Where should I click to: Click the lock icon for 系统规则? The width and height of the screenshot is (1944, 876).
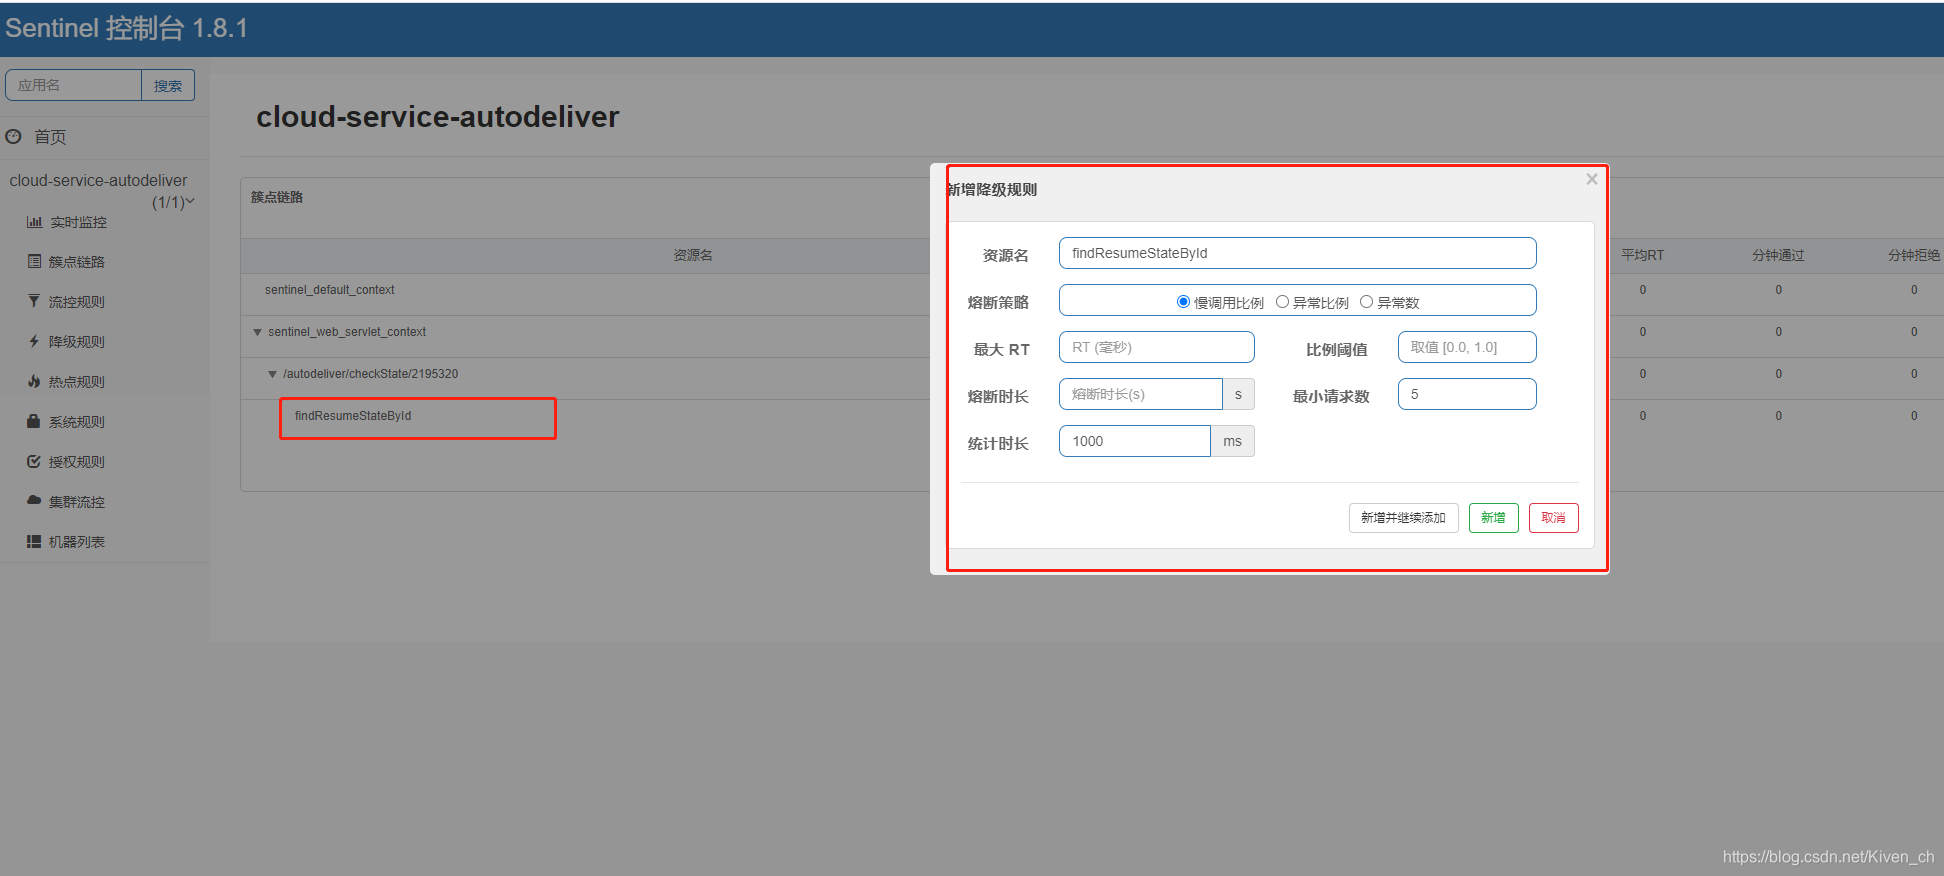point(34,421)
